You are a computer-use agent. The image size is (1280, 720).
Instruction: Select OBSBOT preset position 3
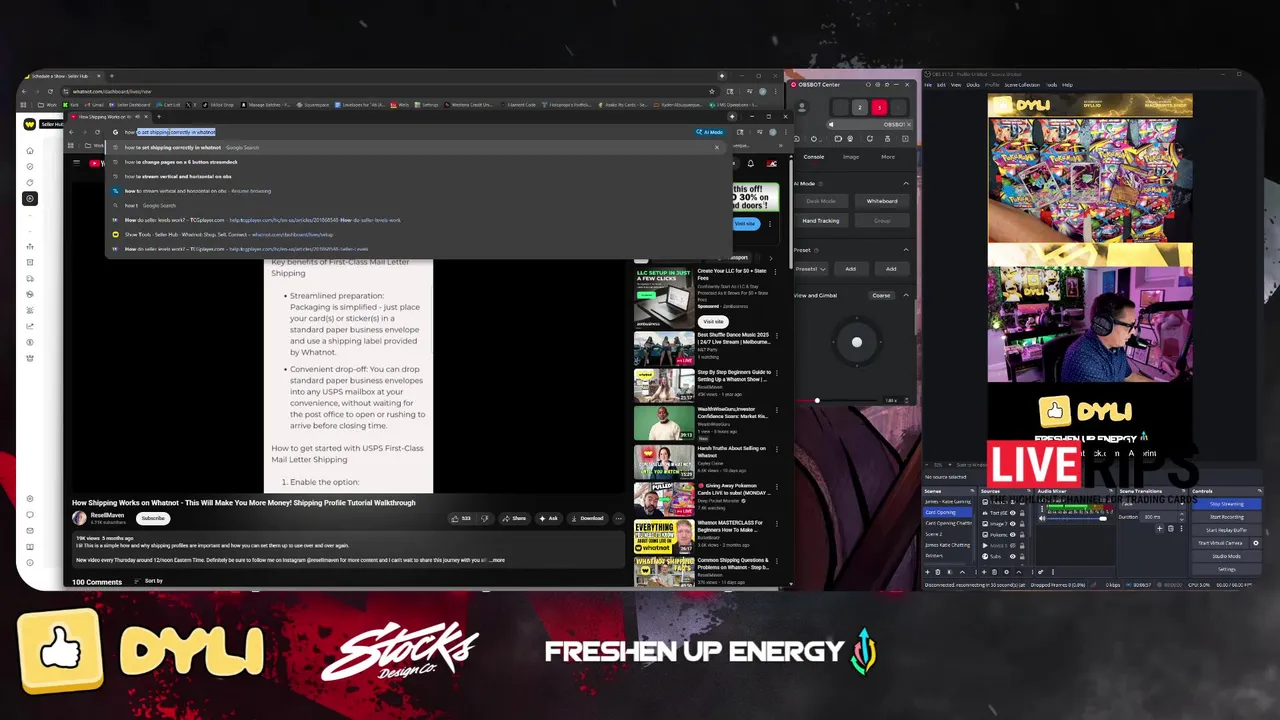coord(879,108)
